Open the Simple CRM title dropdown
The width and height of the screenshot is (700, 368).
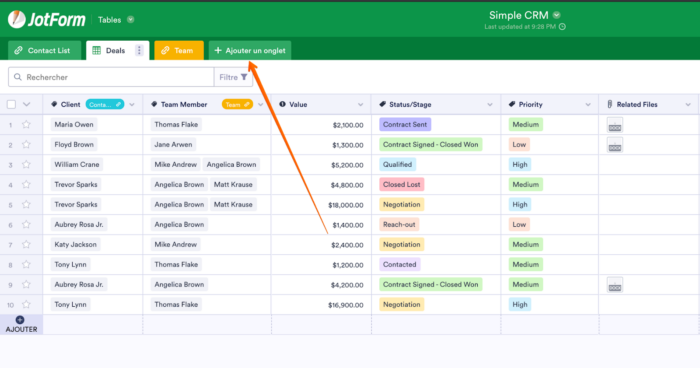tap(557, 15)
